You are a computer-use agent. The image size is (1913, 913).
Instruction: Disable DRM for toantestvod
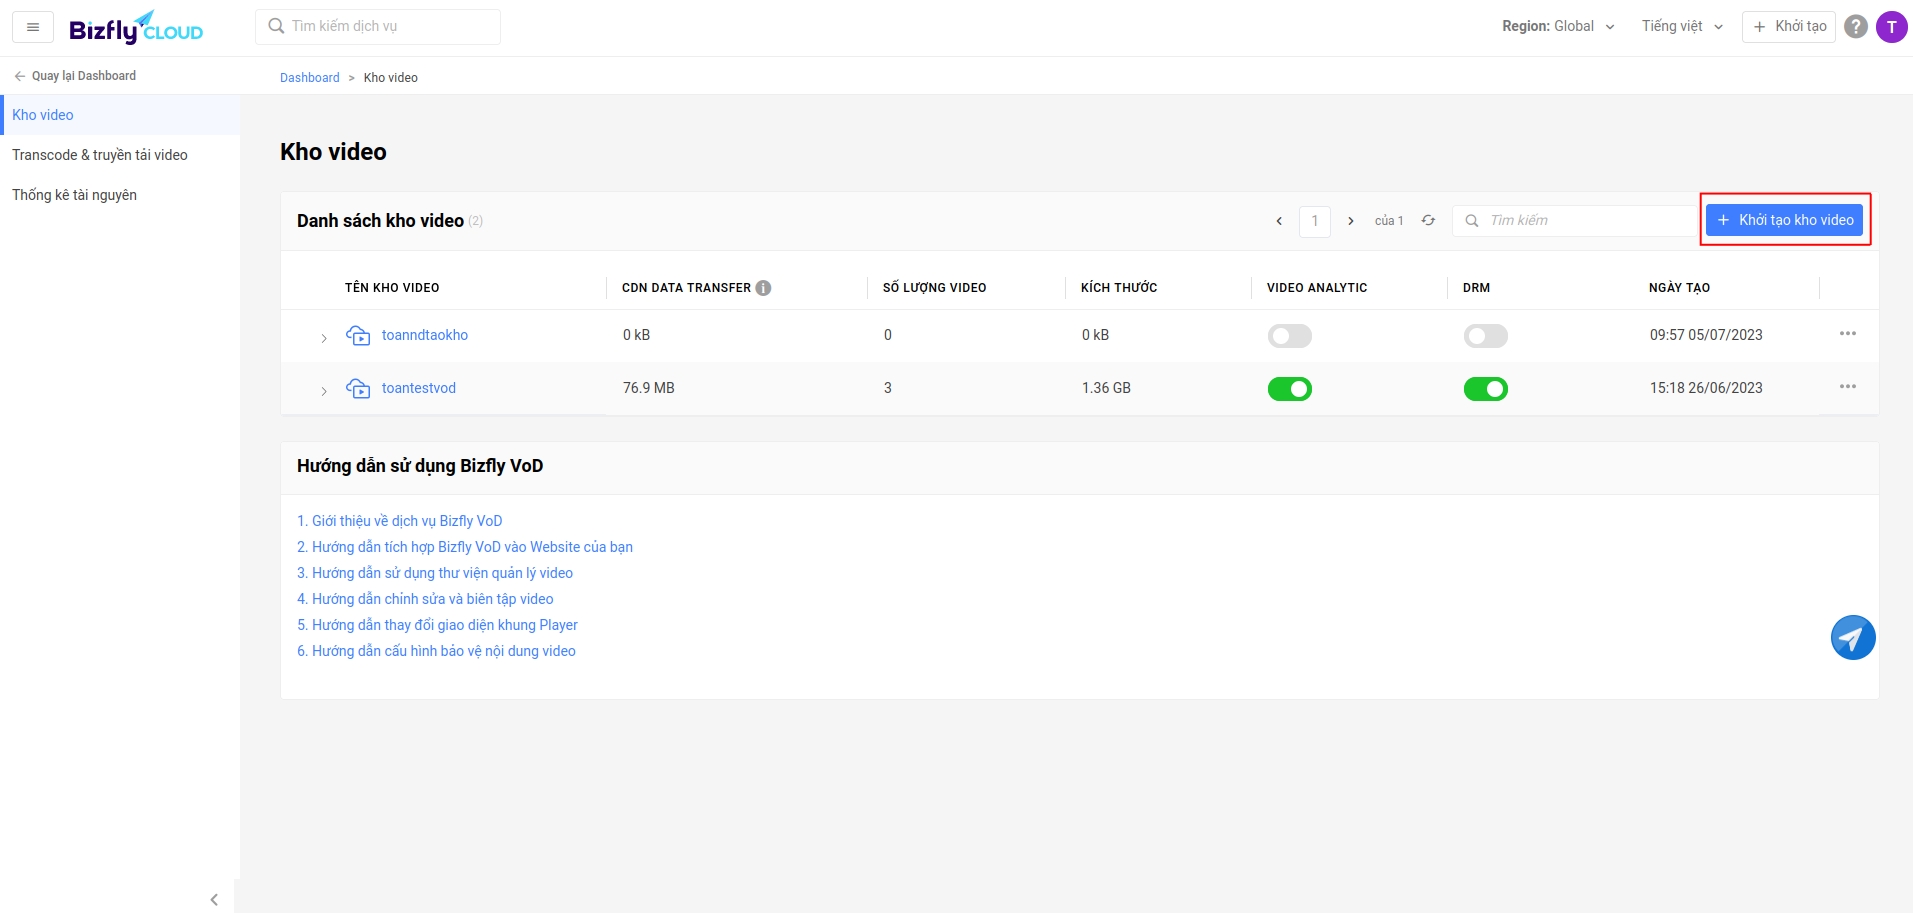click(x=1486, y=389)
